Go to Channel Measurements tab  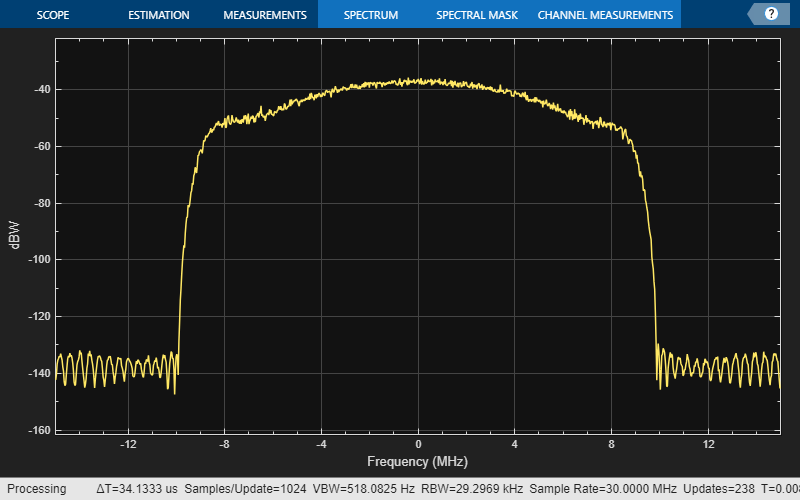(x=605, y=15)
